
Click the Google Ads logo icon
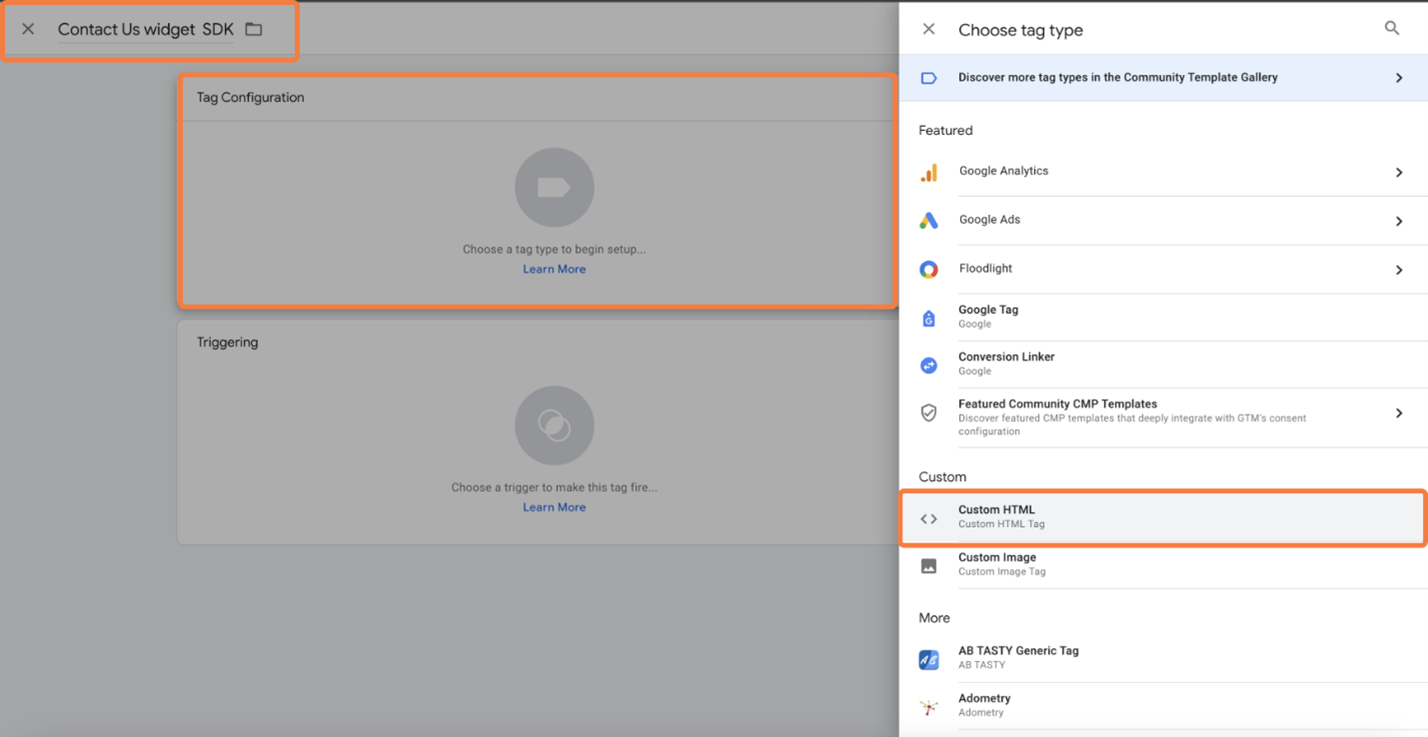929,221
